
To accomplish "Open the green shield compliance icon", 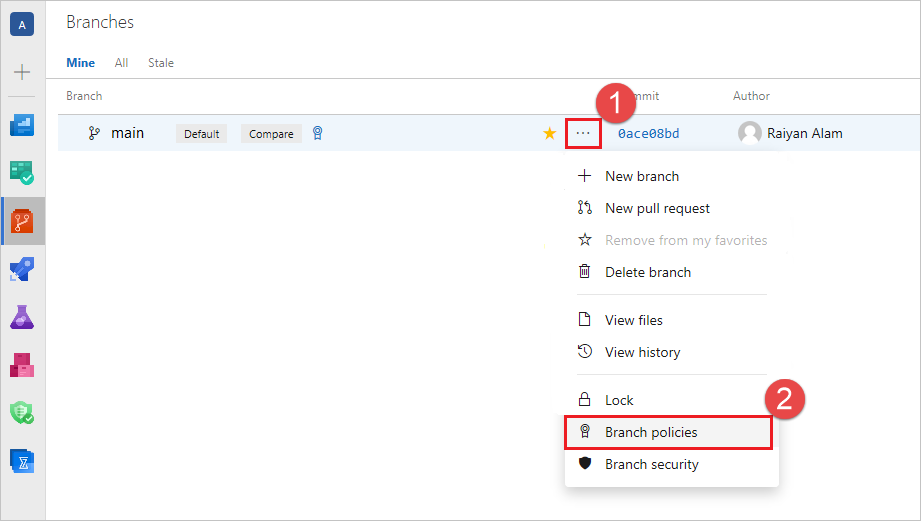I will tap(22, 413).
